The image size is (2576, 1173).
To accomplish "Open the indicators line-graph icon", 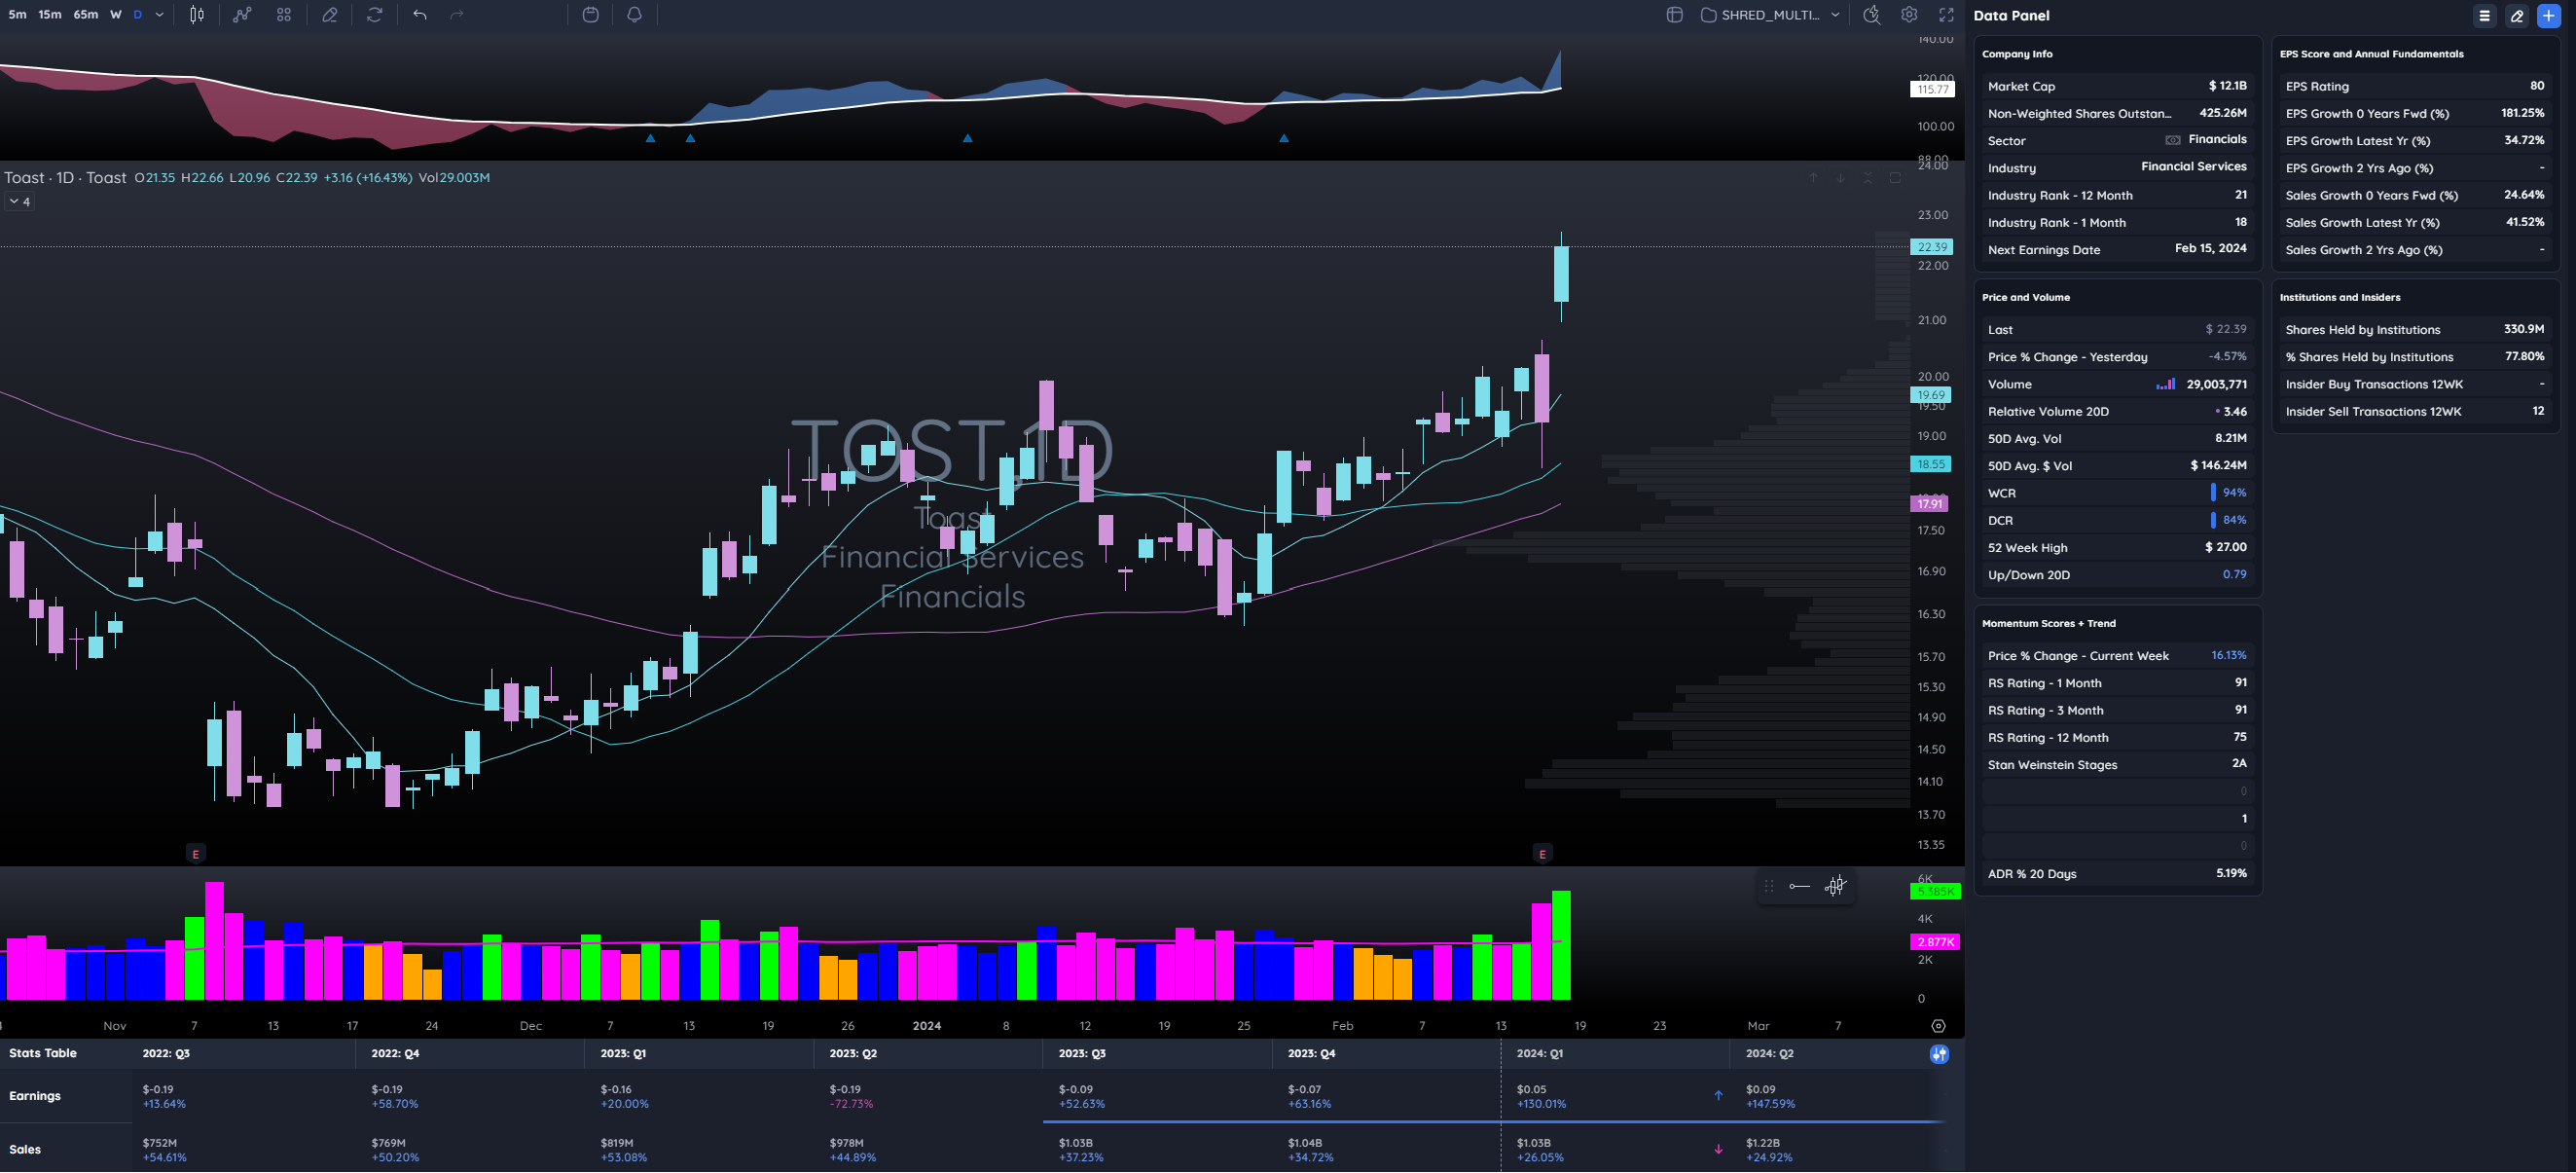I will (242, 15).
